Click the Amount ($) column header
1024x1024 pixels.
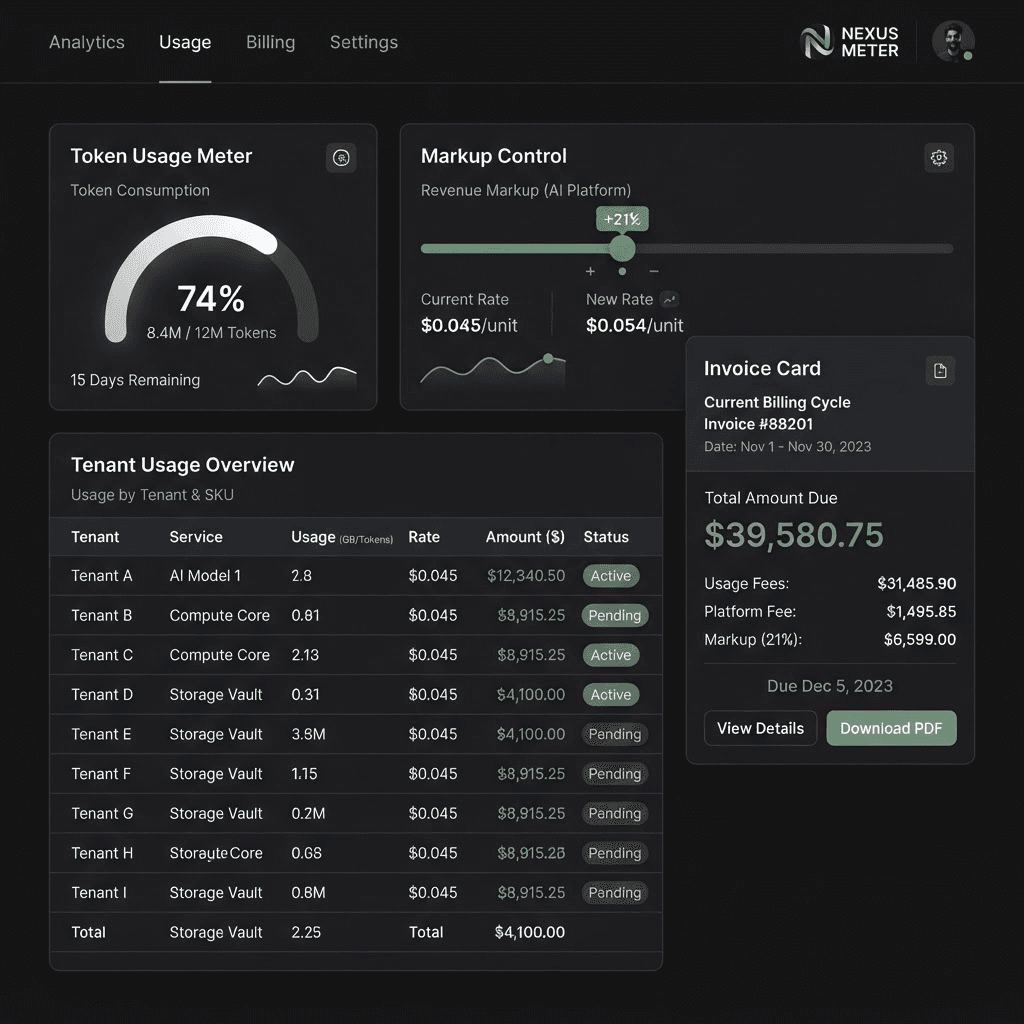coord(525,537)
